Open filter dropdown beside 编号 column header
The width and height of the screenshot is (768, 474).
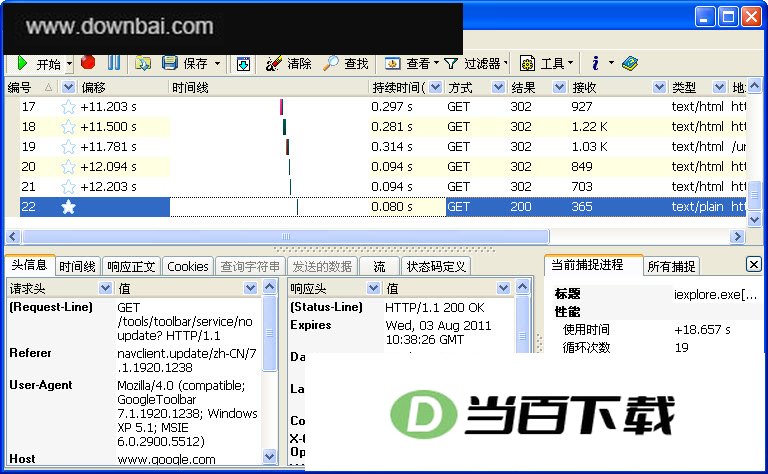pyautogui.click(x=69, y=87)
